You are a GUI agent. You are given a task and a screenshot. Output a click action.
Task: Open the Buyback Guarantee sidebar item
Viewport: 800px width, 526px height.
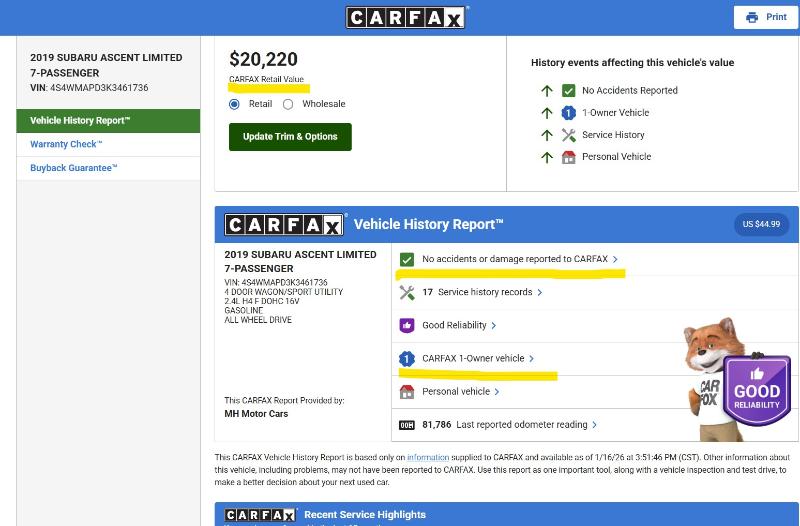point(73,168)
